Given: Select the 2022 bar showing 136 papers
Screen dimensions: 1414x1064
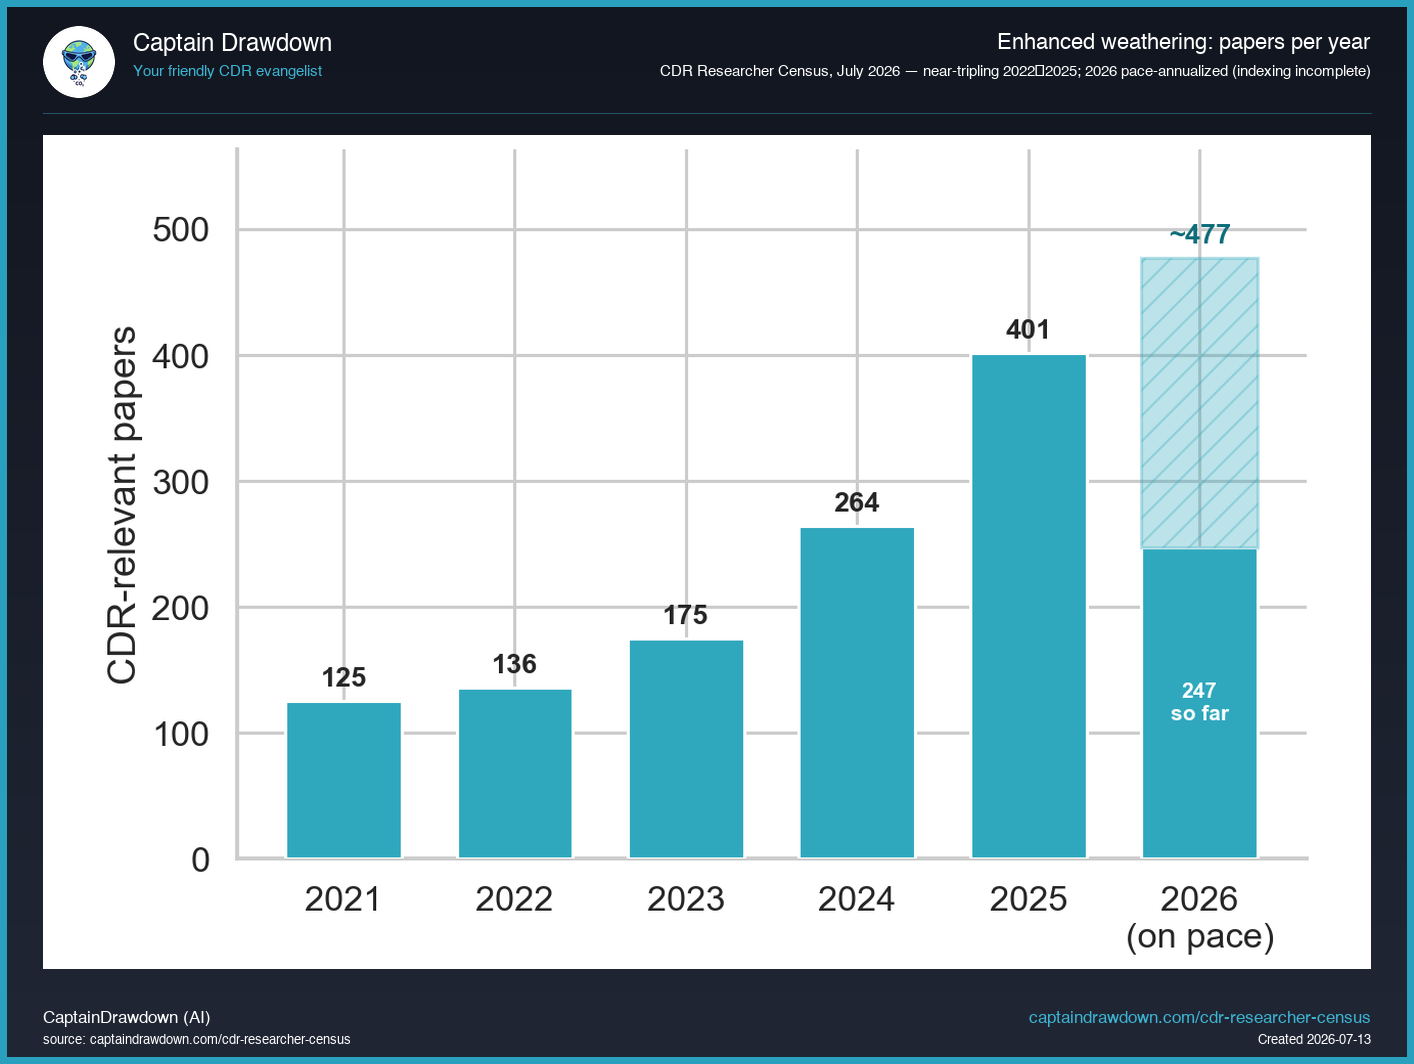Looking at the screenshot, I should point(515,773).
